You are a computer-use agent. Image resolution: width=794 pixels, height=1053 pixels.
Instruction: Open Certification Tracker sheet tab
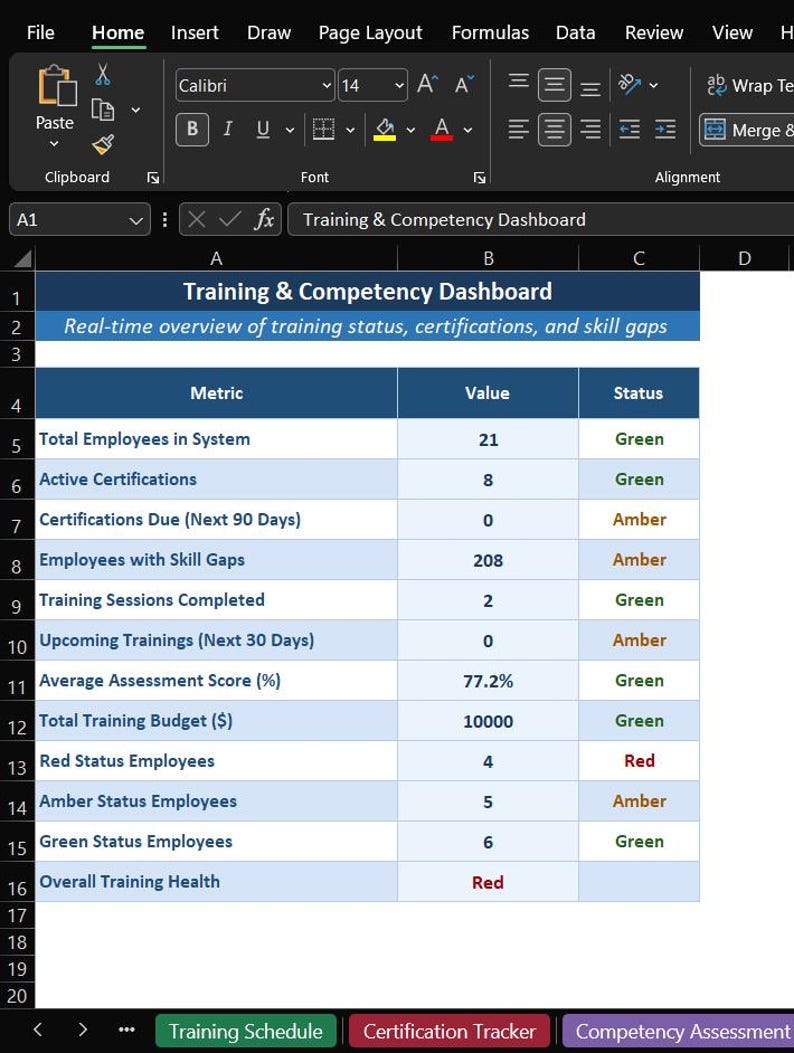click(x=449, y=1031)
